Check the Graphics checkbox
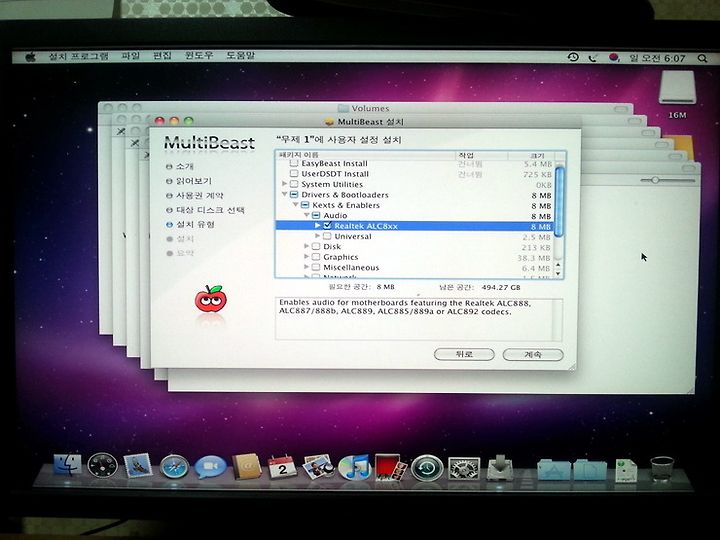720x540 pixels. (316, 257)
